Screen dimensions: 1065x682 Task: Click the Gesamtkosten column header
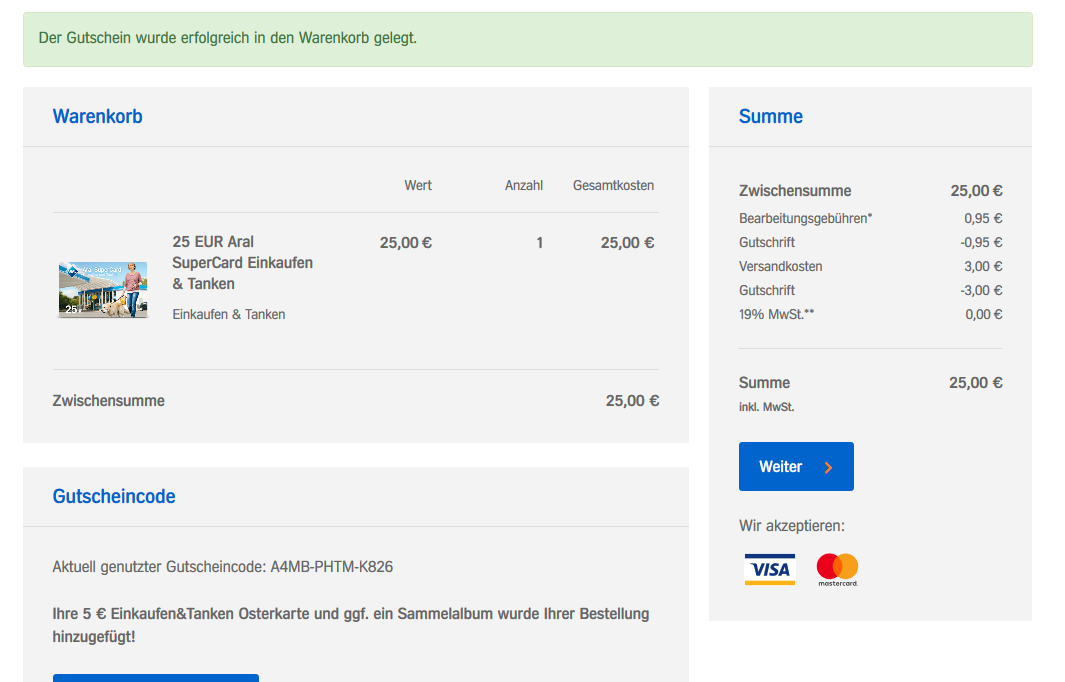pos(613,185)
